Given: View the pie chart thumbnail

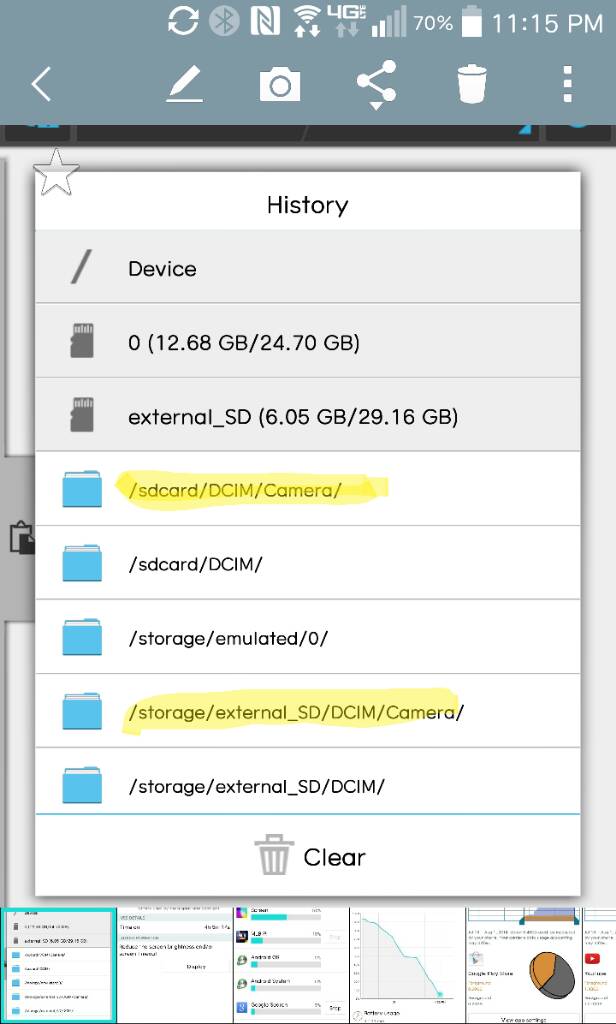Looking at the screenshot, I should click(523, 965).
